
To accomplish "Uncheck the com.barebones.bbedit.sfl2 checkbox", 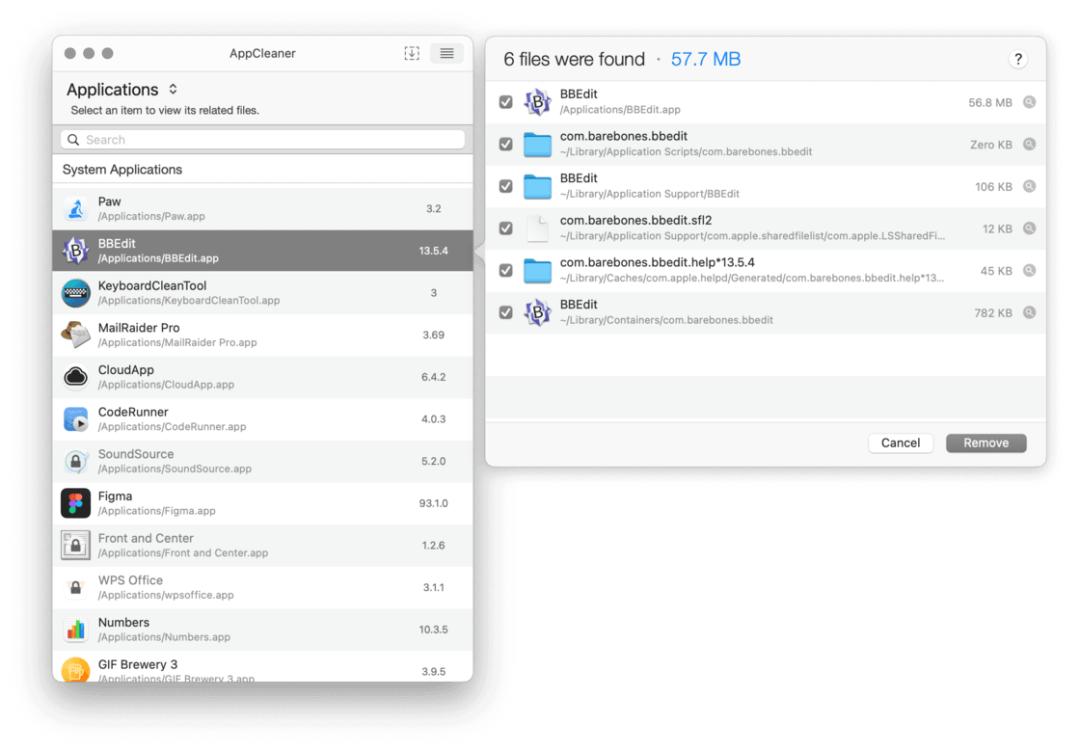I will [x=506, y=228].
